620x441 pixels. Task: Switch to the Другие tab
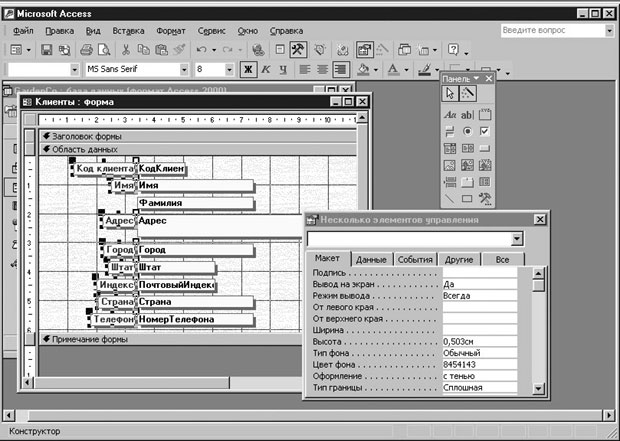(459, 260)
